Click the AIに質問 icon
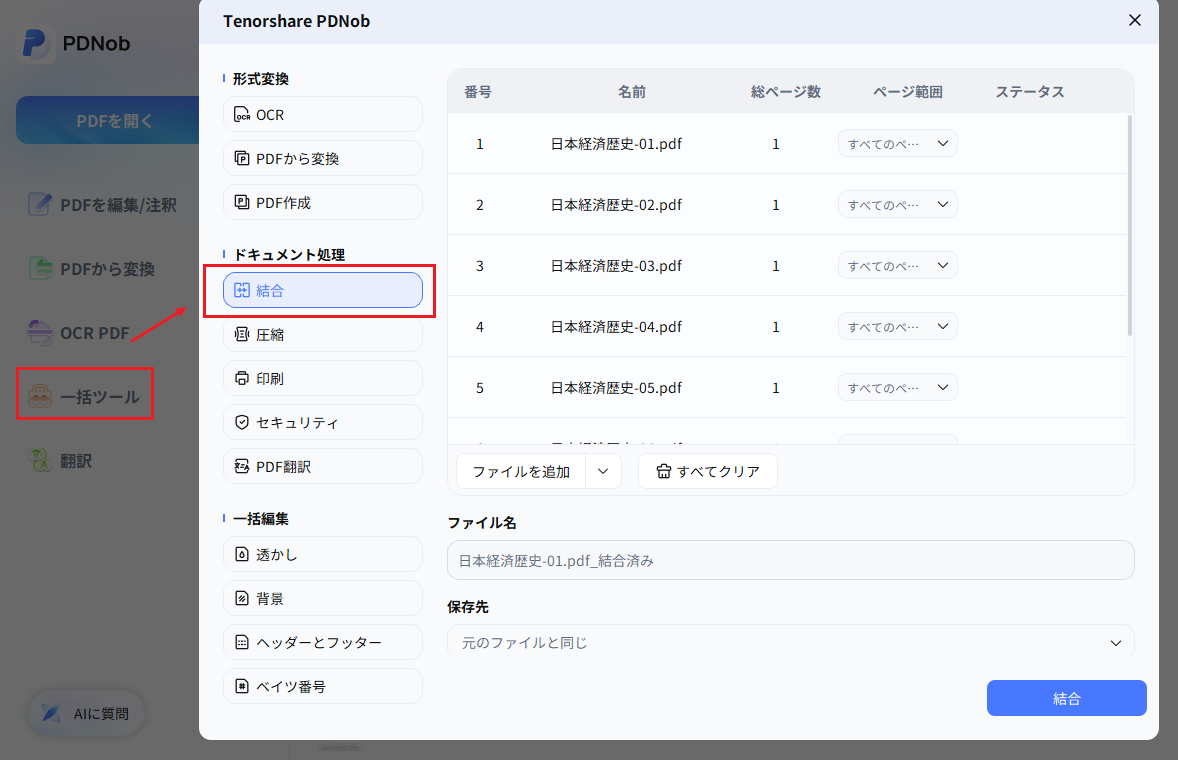This screenshot has width=1178, height=760. pyautogui.click(x=52, y=713)
